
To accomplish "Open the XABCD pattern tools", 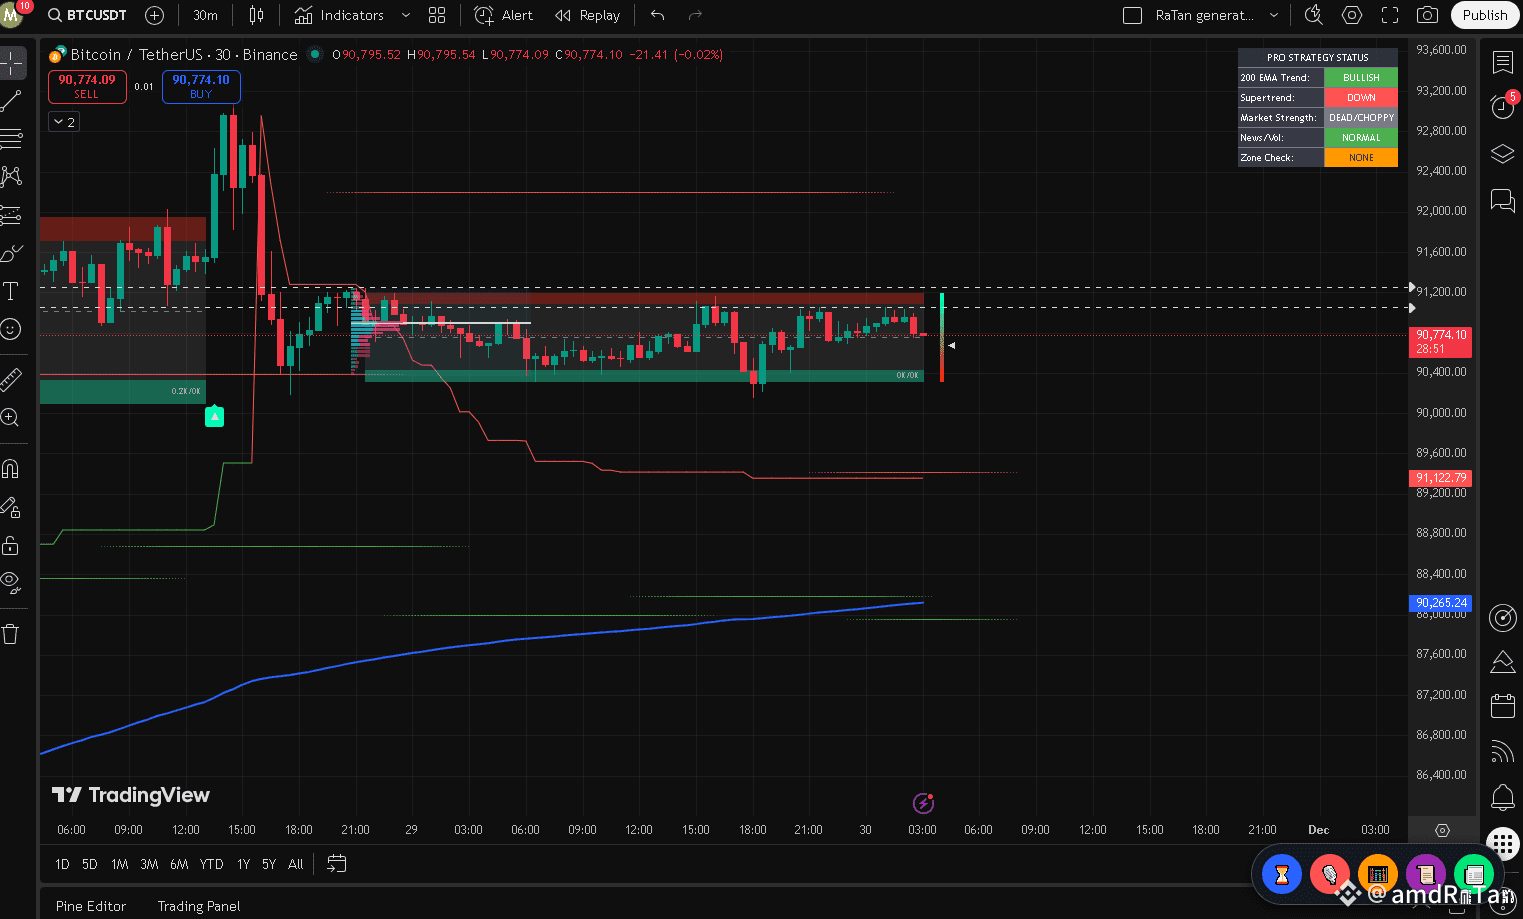I will pos(12,176).
